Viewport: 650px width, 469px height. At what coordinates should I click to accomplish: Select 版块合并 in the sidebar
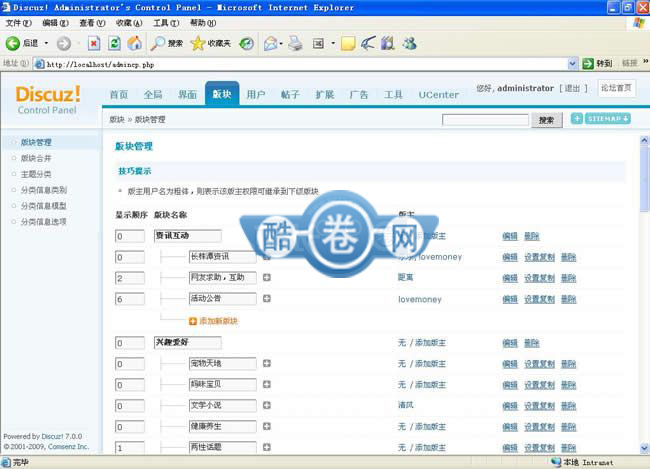pos(36,158)
